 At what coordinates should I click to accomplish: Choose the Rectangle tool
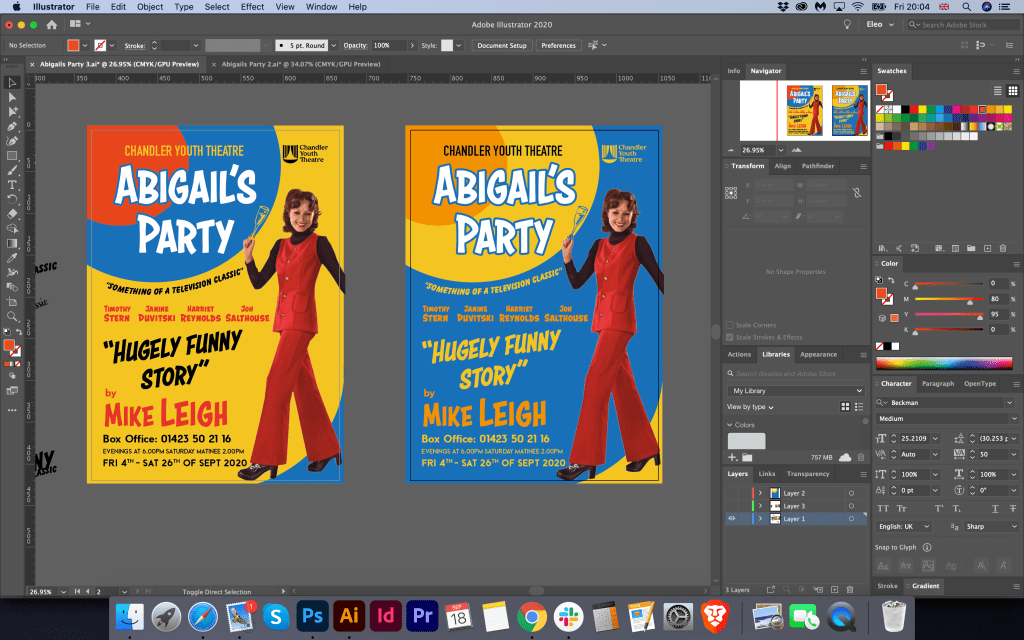click(x=13, y=155)
